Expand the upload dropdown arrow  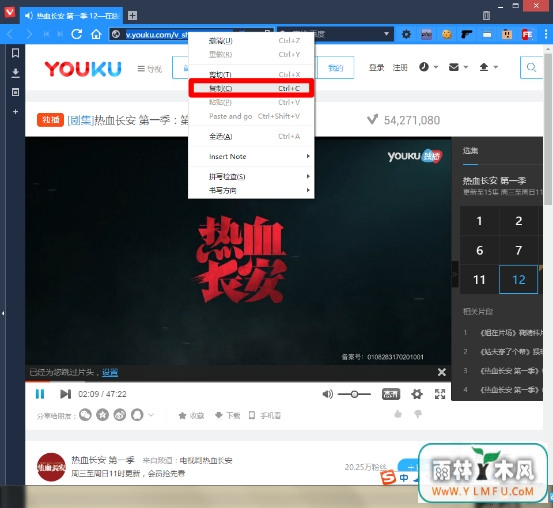pyautogui.click(x=496, y=67)
